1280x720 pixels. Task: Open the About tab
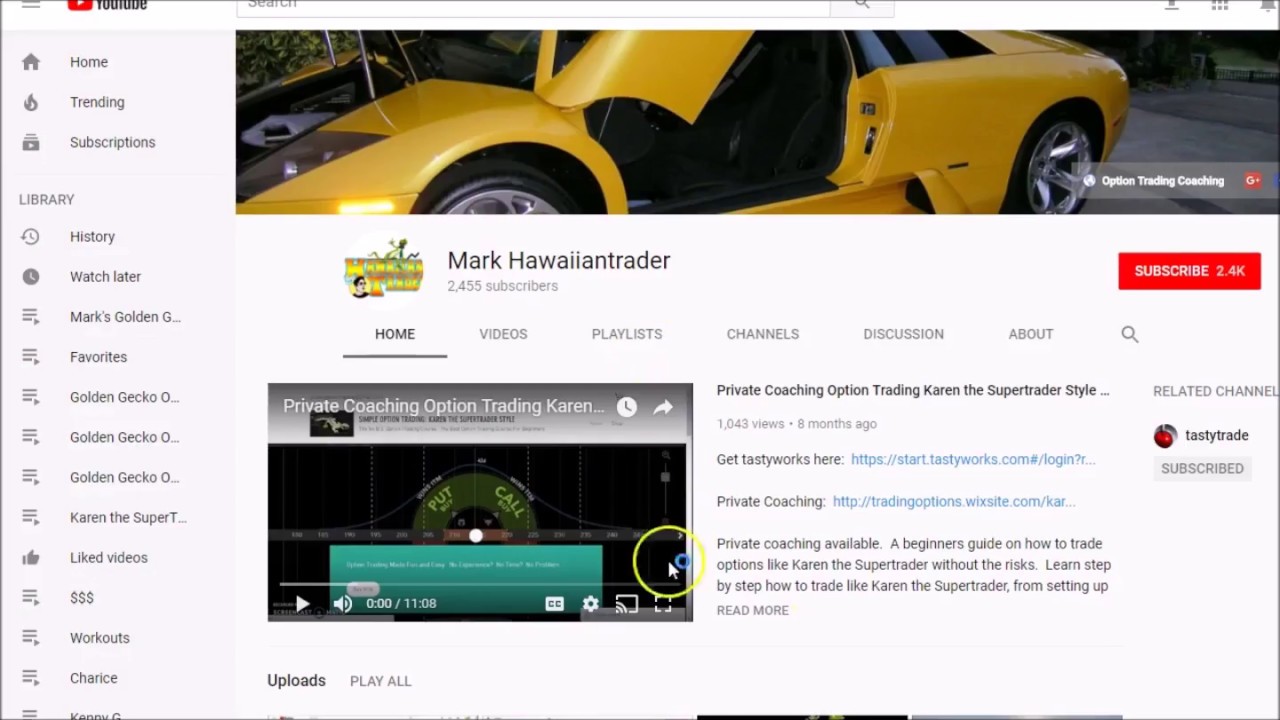click(x=1031, y=334)
